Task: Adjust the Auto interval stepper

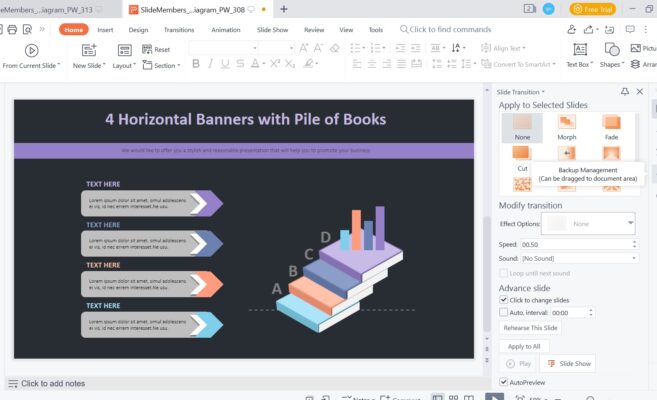Action: click(591, 312)
